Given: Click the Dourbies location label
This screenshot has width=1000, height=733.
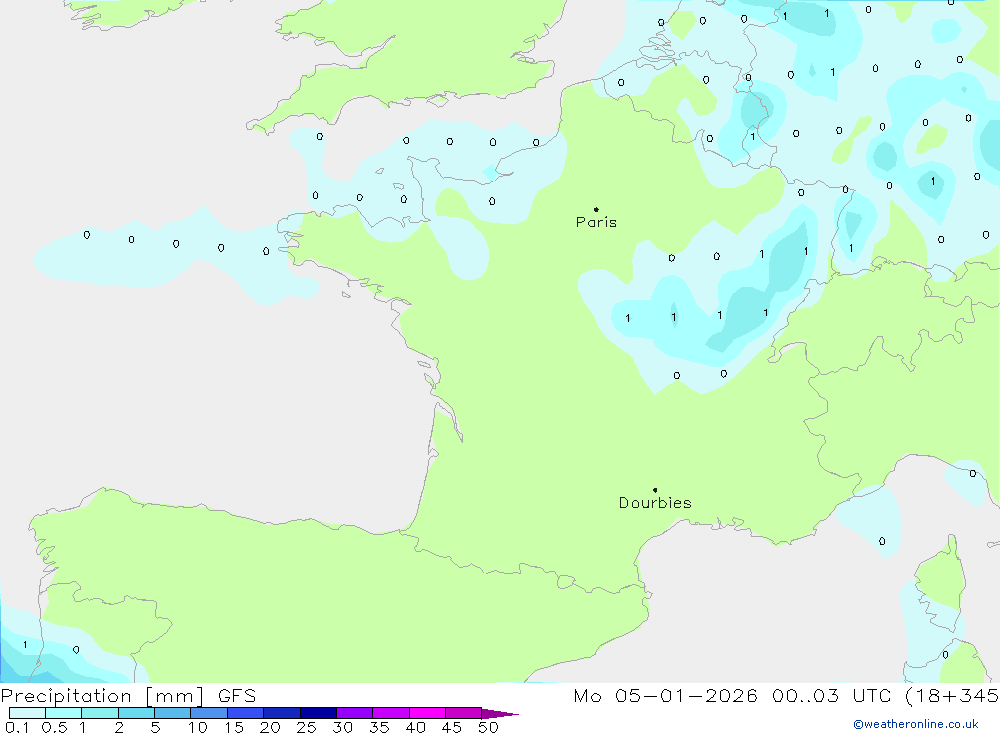Looking at the screenshot, I should 655,503.
